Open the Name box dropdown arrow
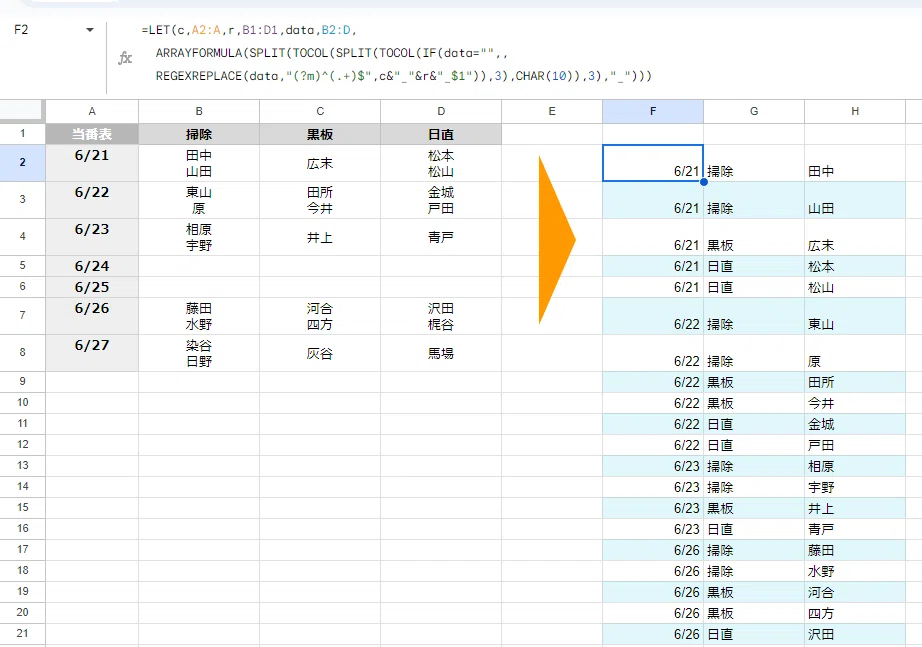 (89, 29)
